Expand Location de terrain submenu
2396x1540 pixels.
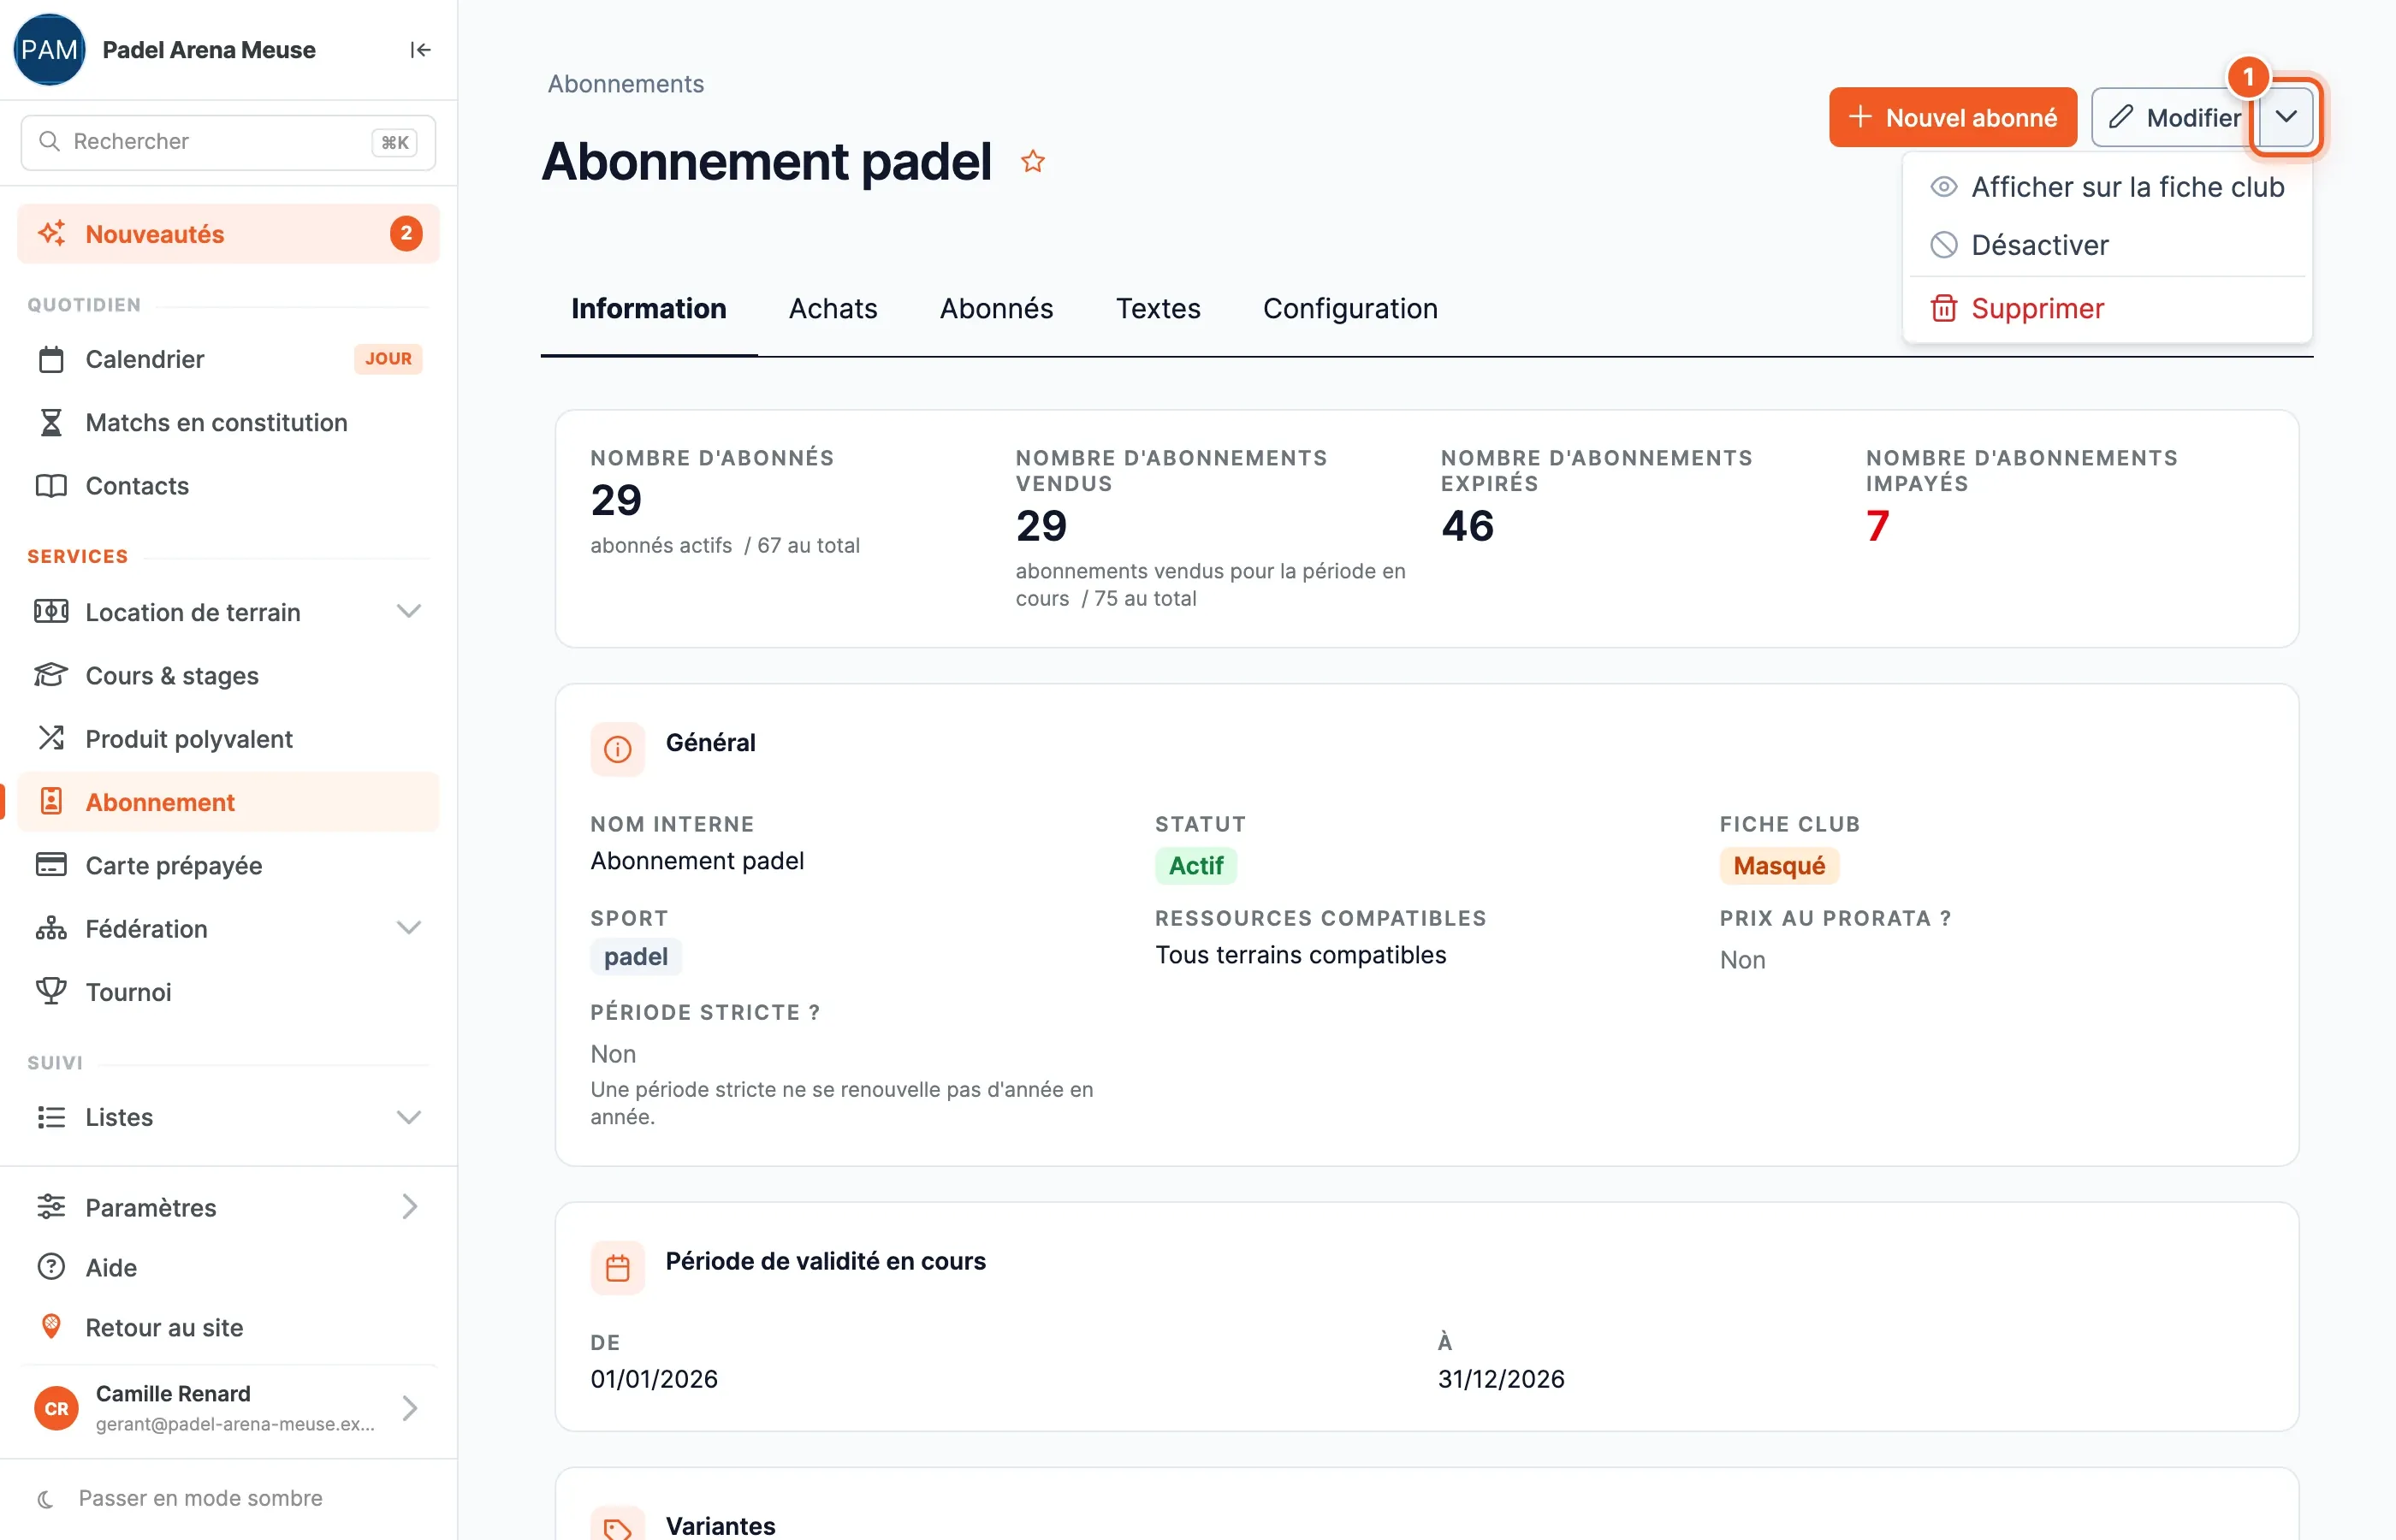click(408, 611)
